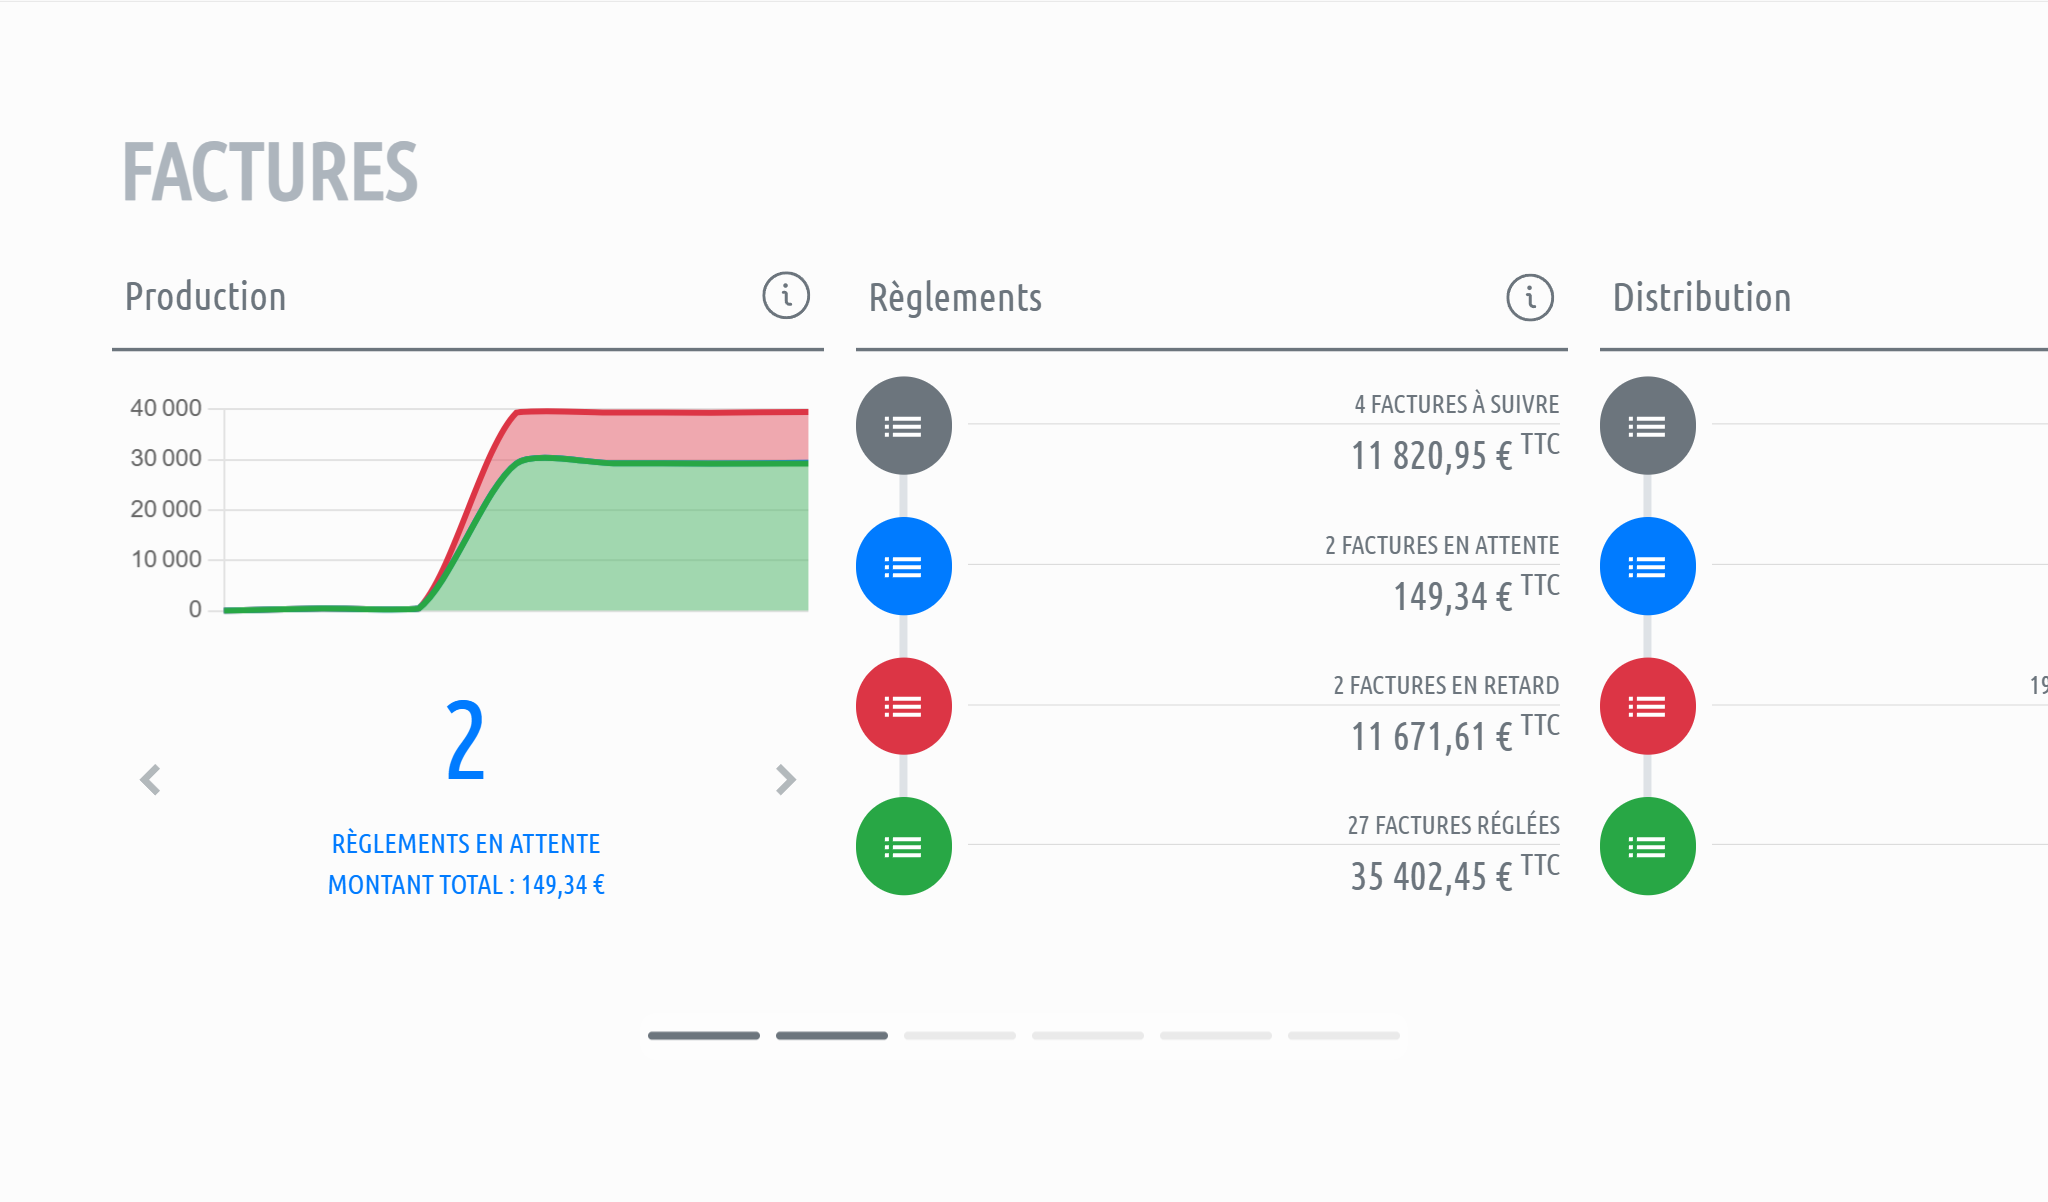Click Règlements en attente montant total text
This screenshot has width=2048, height=1202.
pyautogui.click(x=466, y=885)
